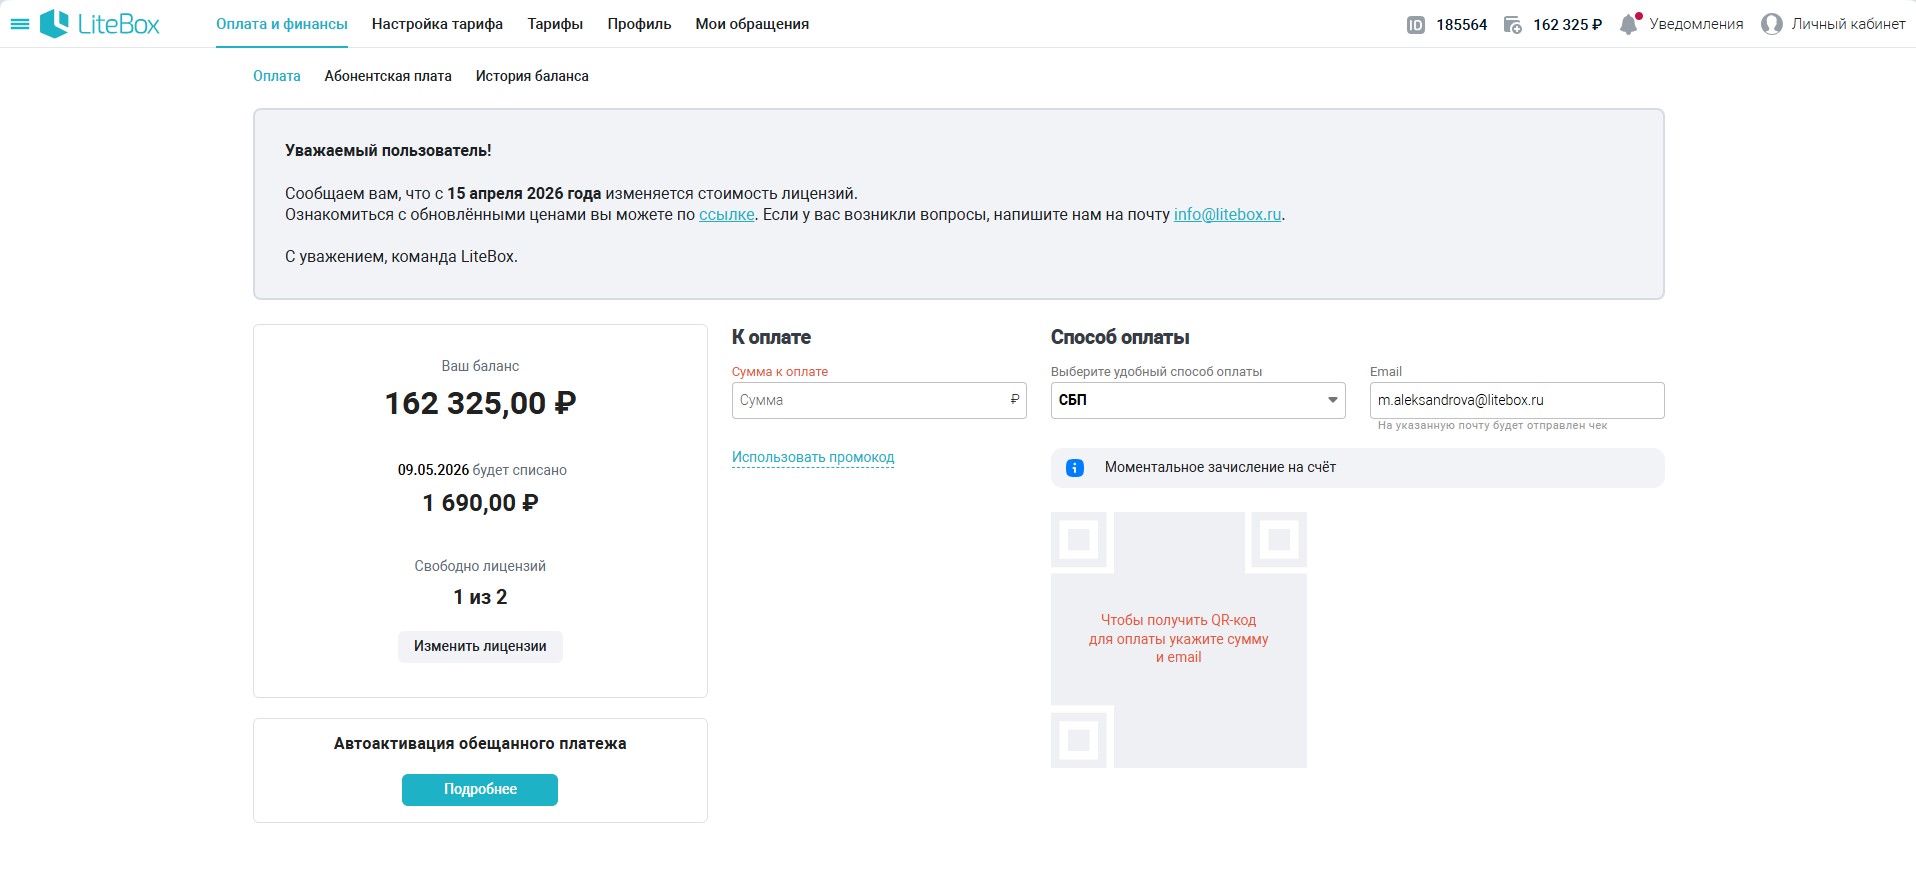
Task: Open the Оплата и финансы menu
Action: point(282,24)
